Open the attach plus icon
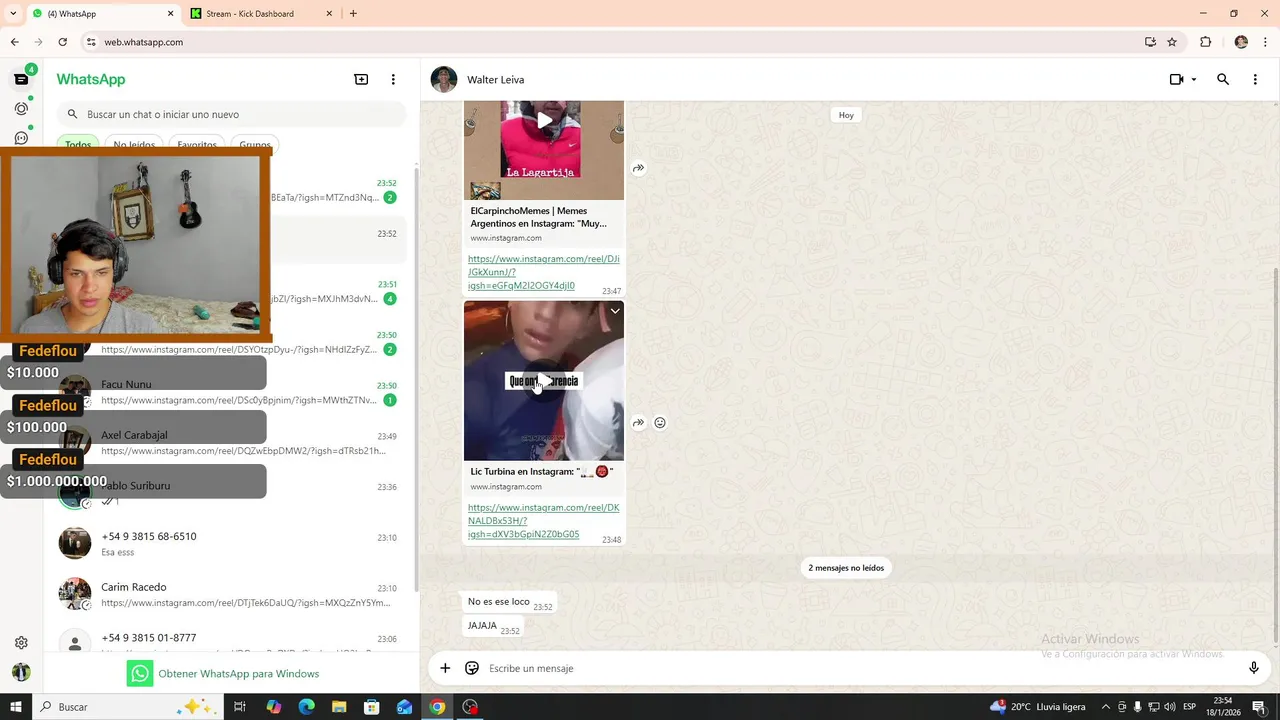This screenshot has width=1280, height=720. point(445,668)
